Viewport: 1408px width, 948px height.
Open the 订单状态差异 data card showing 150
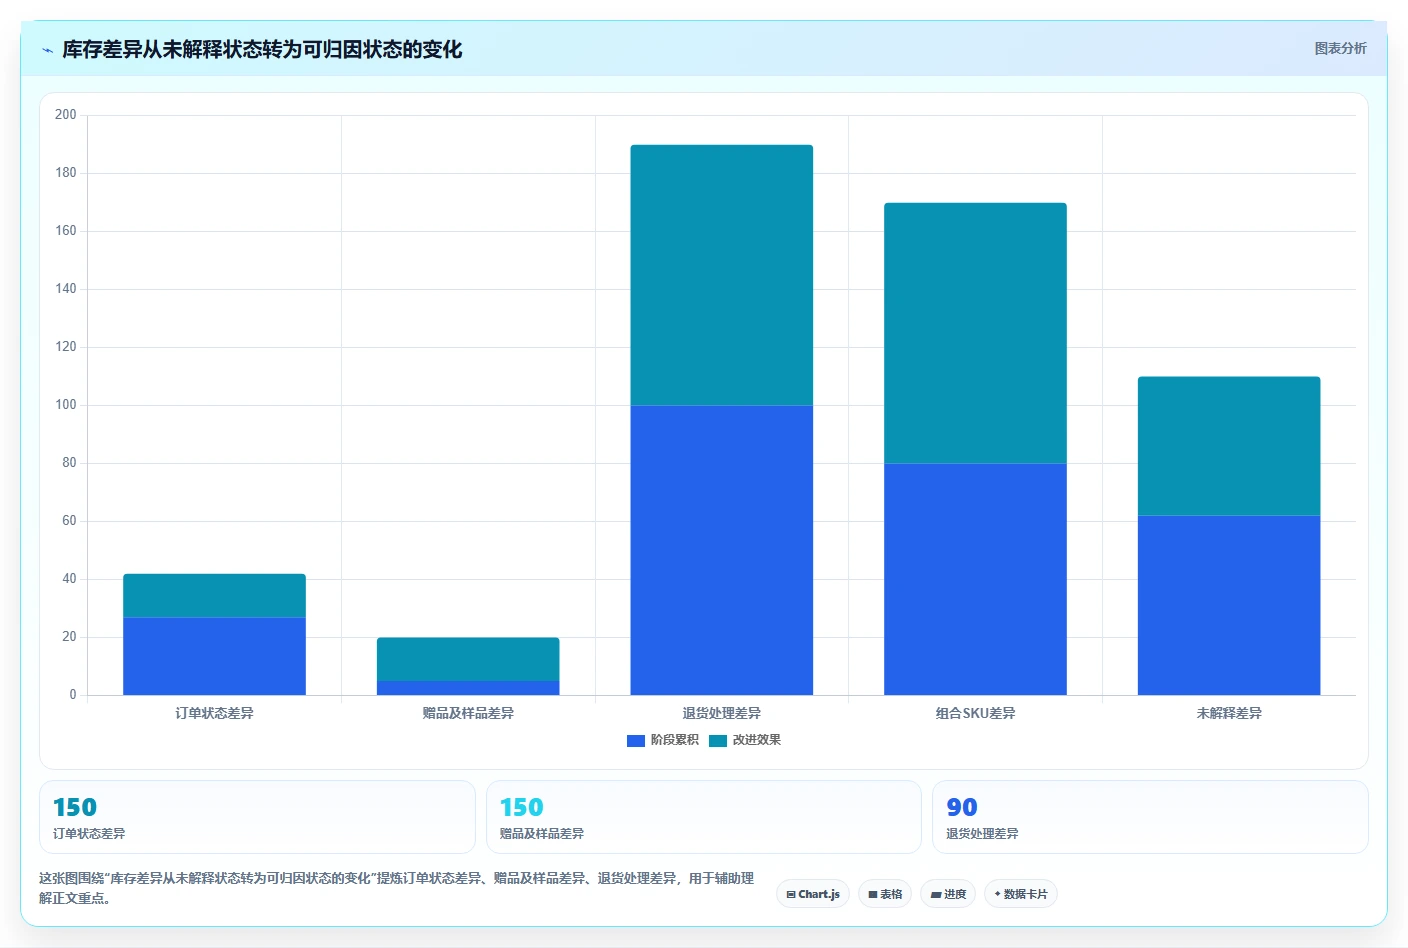(257, 817)
